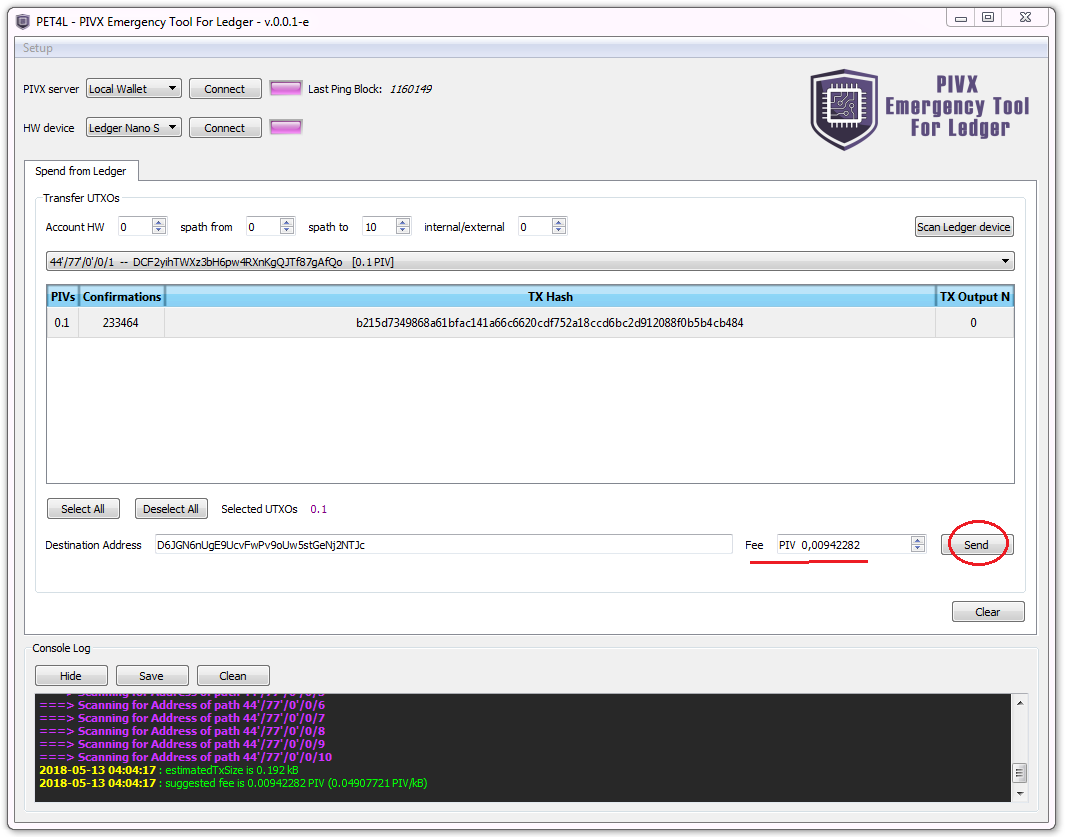Click the HW device status indicator light
This screenshot has width=1065, height=837.
point(285,127)
